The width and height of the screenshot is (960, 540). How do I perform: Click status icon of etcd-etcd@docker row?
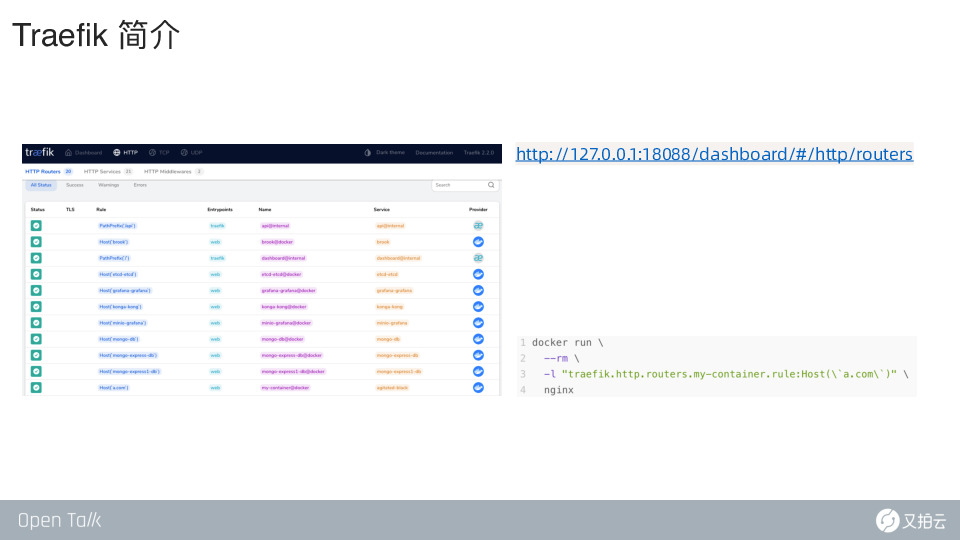[36, 274]
